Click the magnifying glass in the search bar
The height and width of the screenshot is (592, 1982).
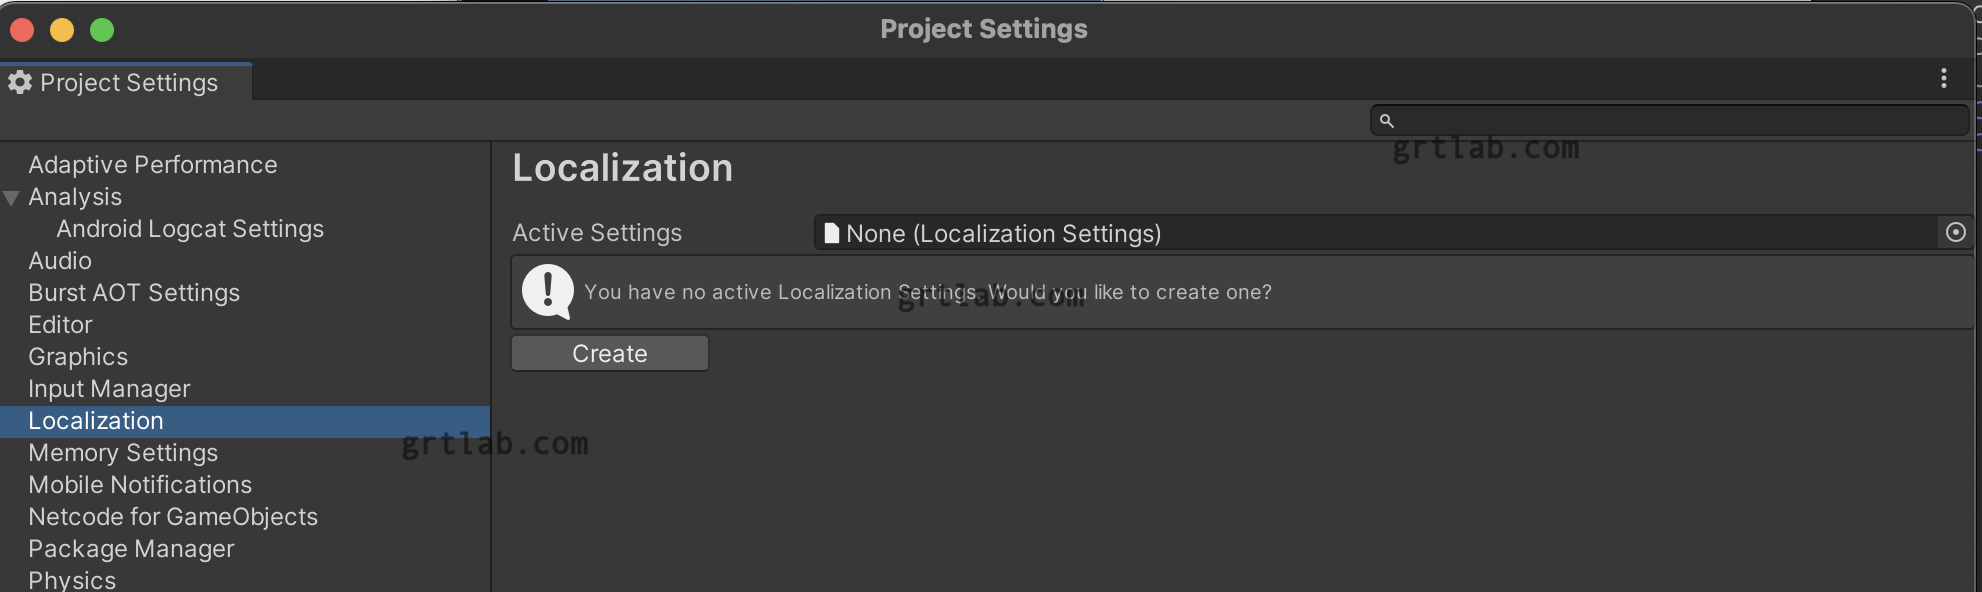coord(1387,120)
